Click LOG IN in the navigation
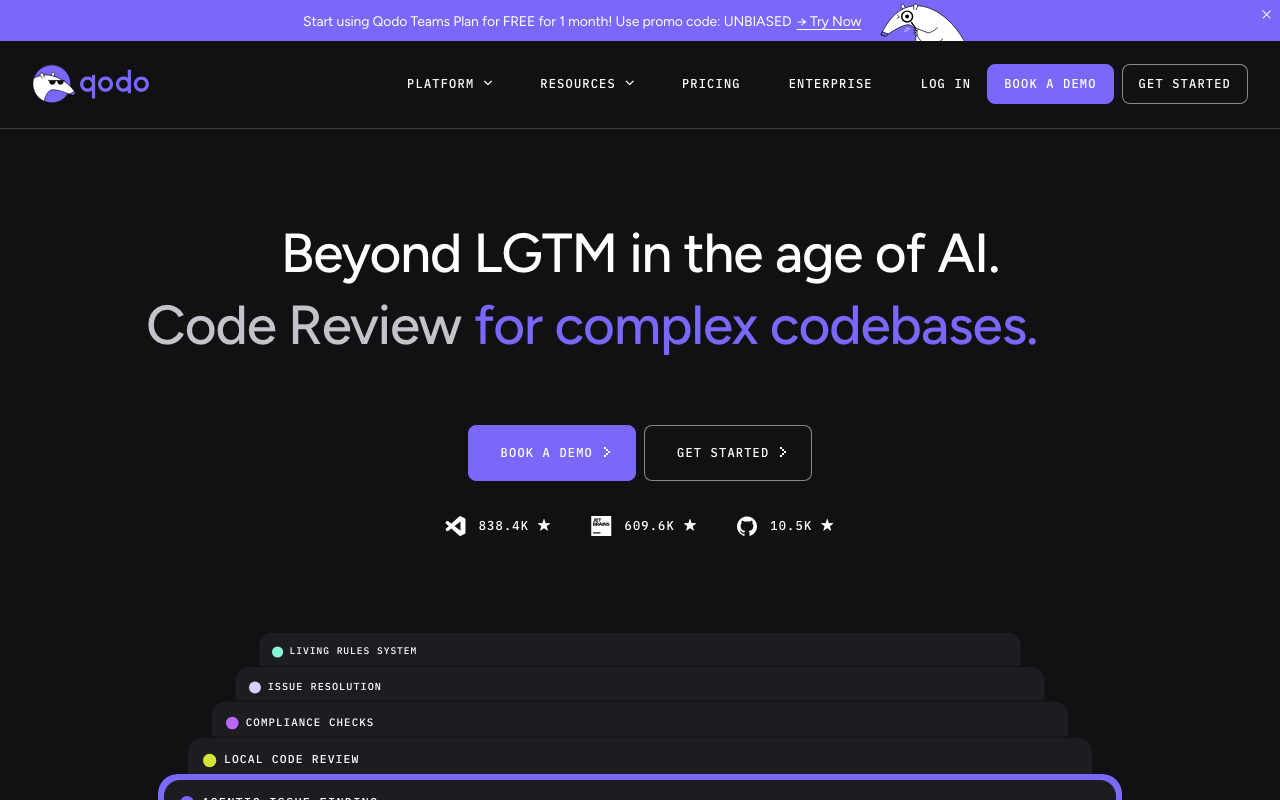The height and width of the screenshot is (800, 1280). [x=944, y=84]
